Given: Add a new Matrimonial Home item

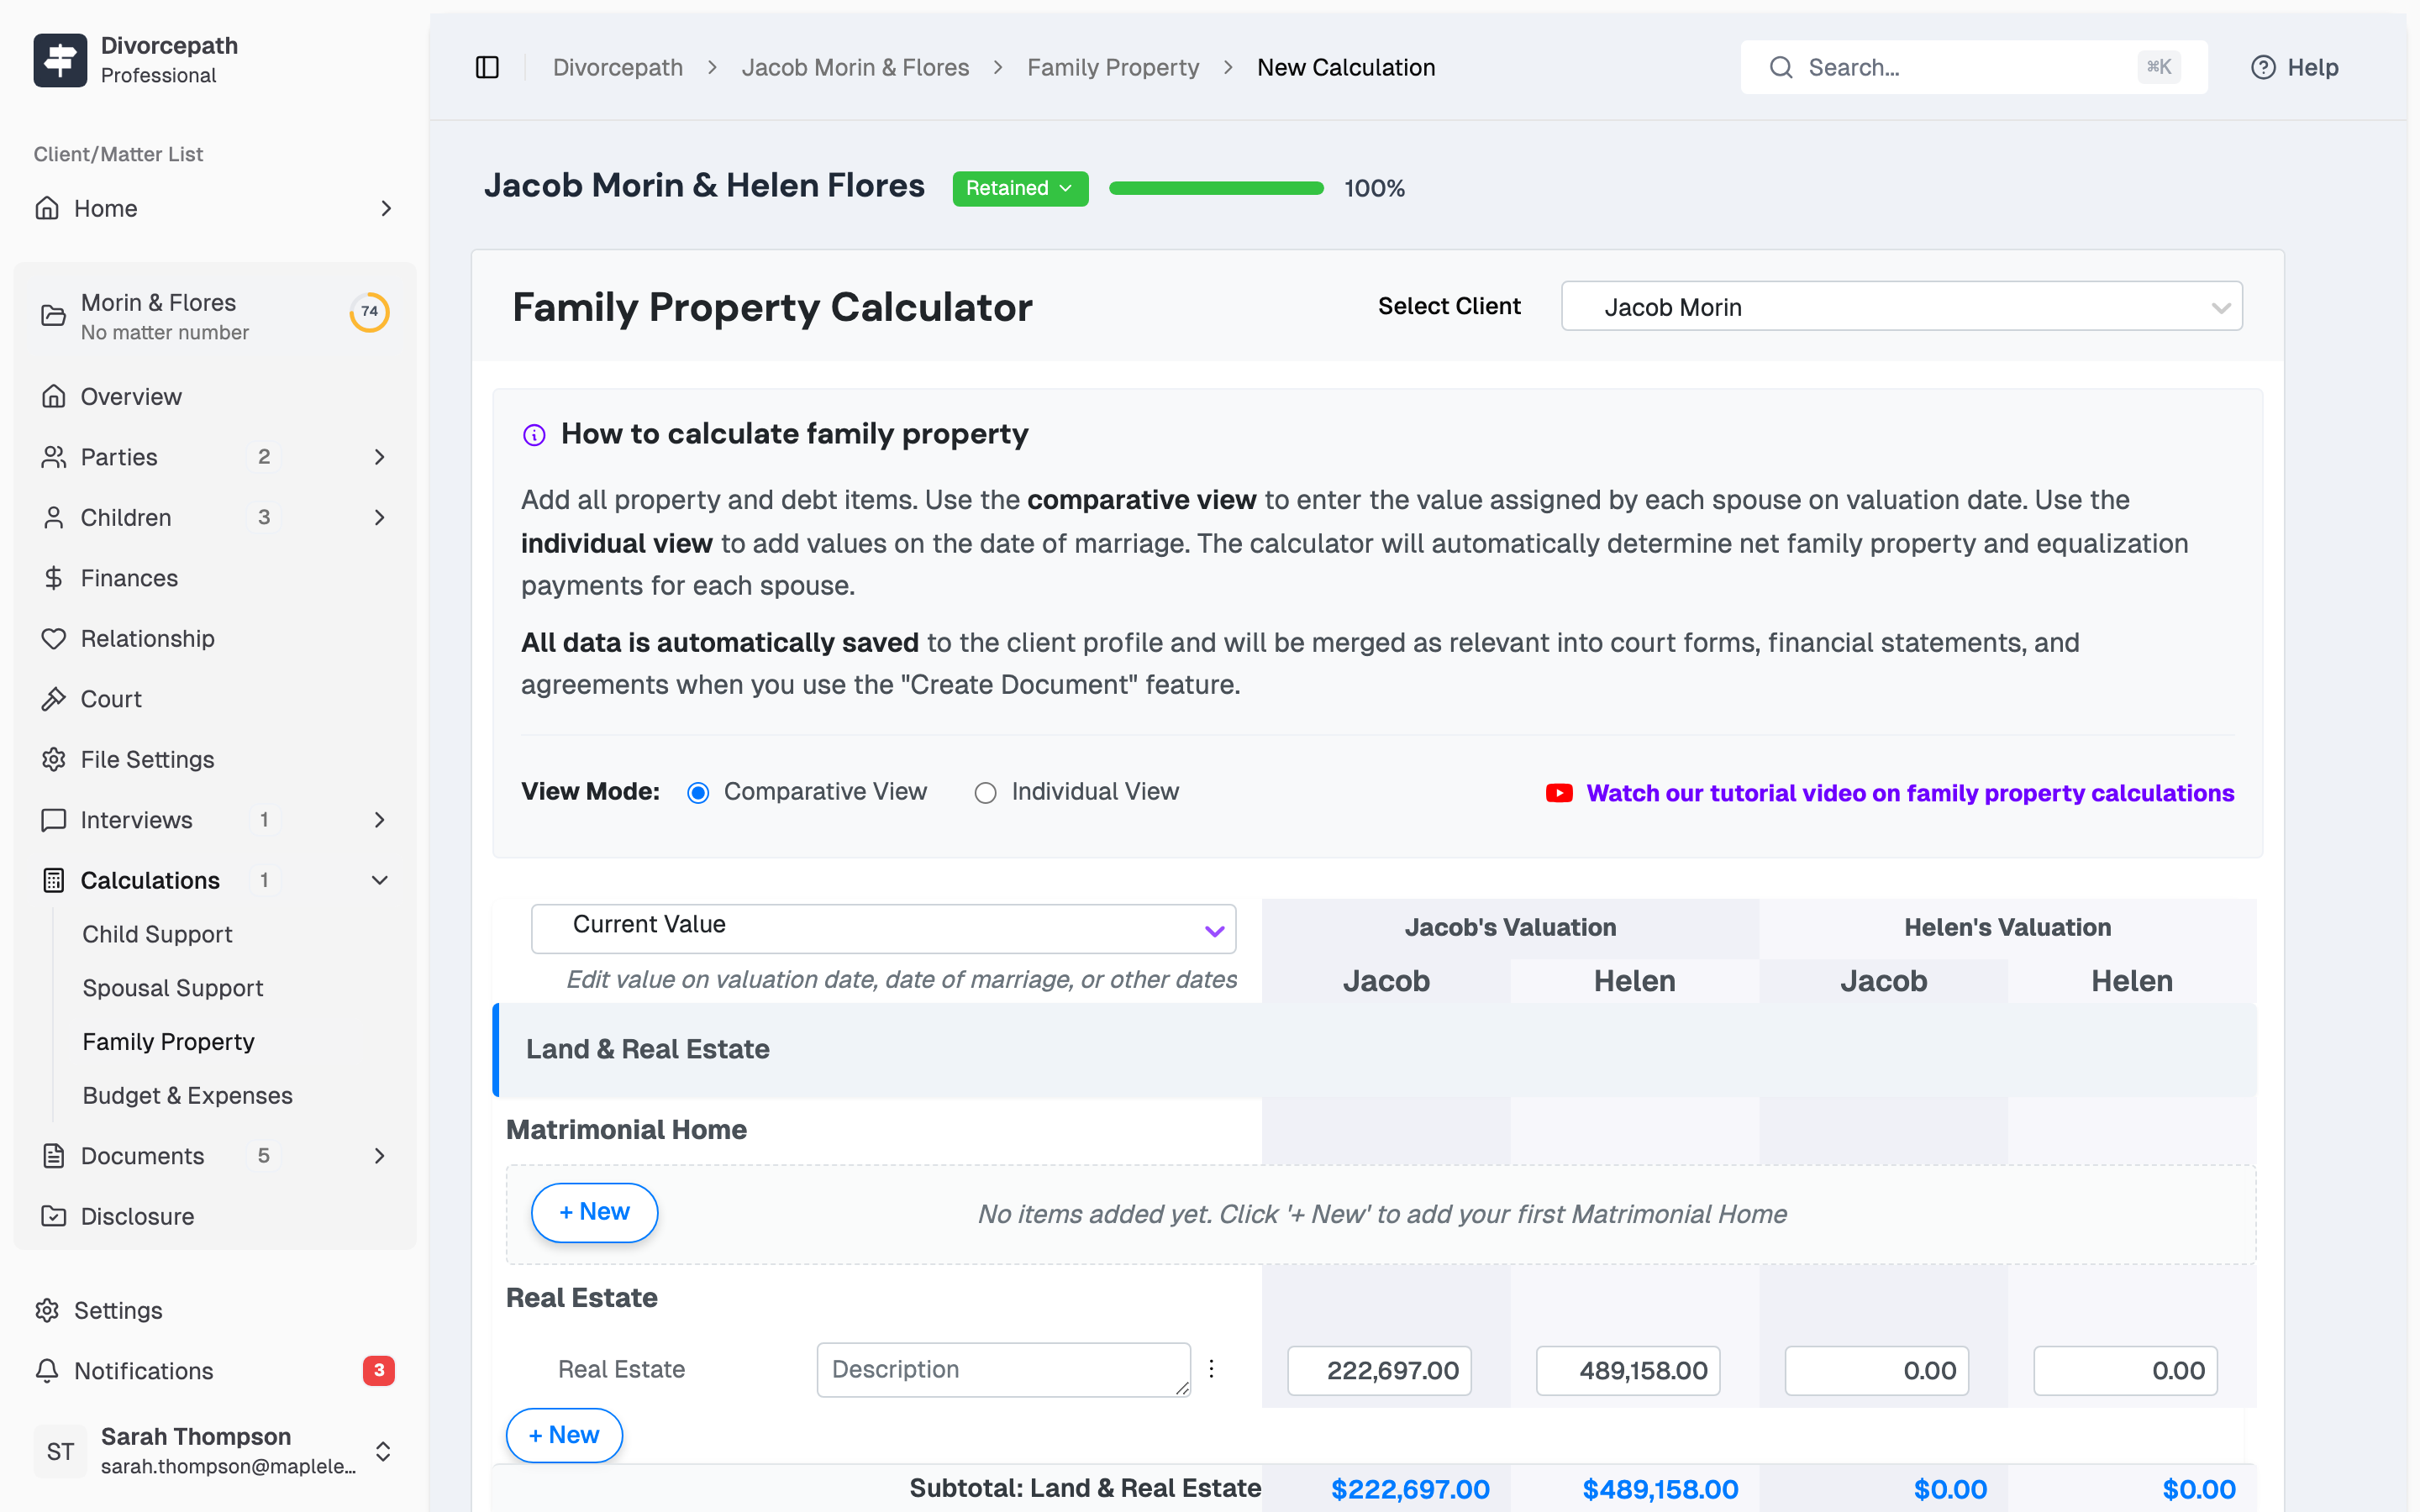Looking at the screenshot, I should (x=593, y=1212).
